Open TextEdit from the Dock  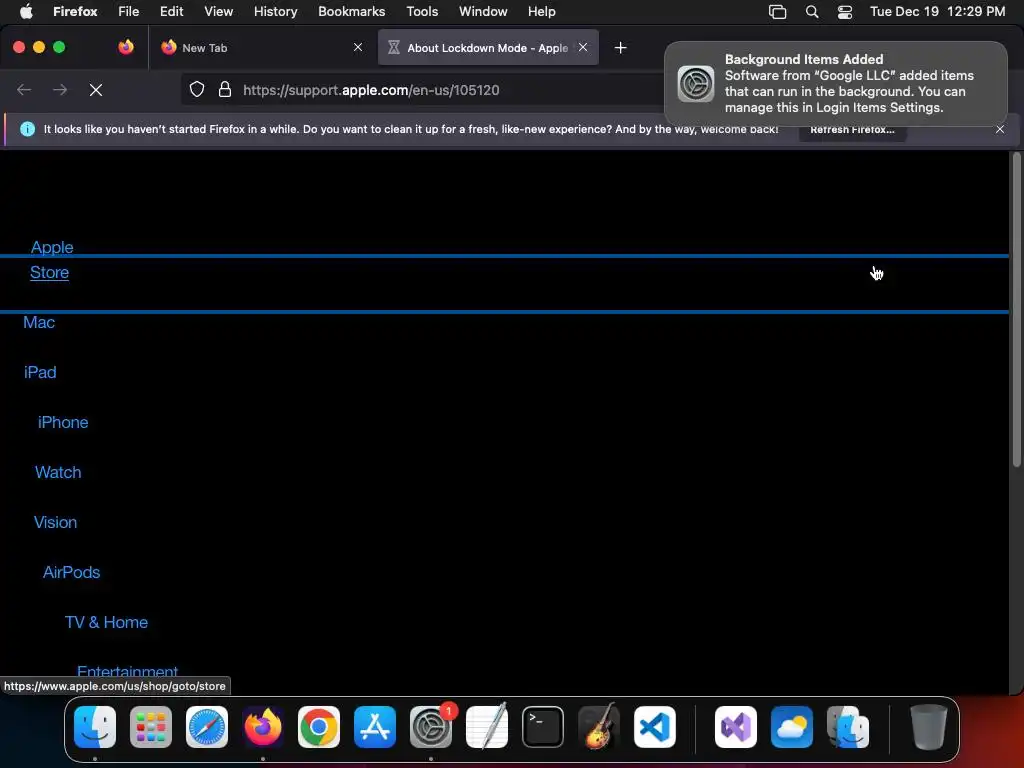487,726
